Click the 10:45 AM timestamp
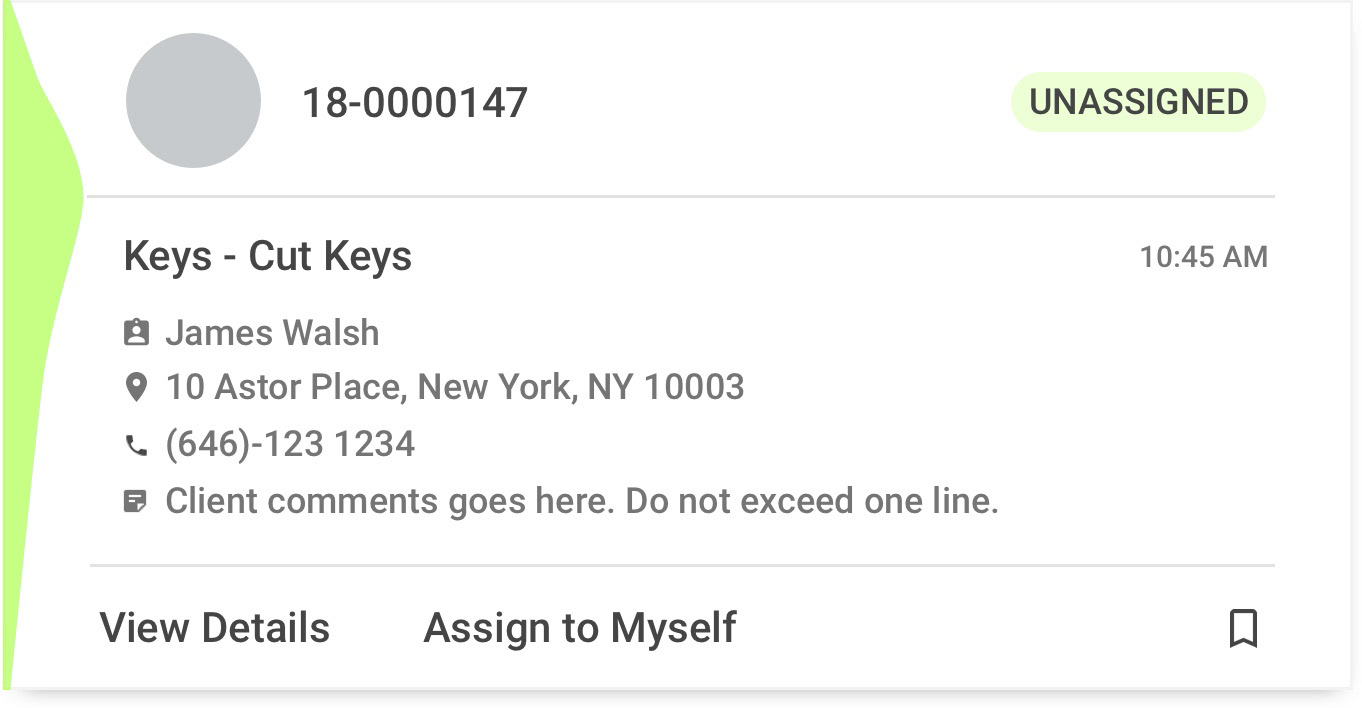Image resolution: width=1362 pixels, height=708 pixels. [x=1204, y=257]
